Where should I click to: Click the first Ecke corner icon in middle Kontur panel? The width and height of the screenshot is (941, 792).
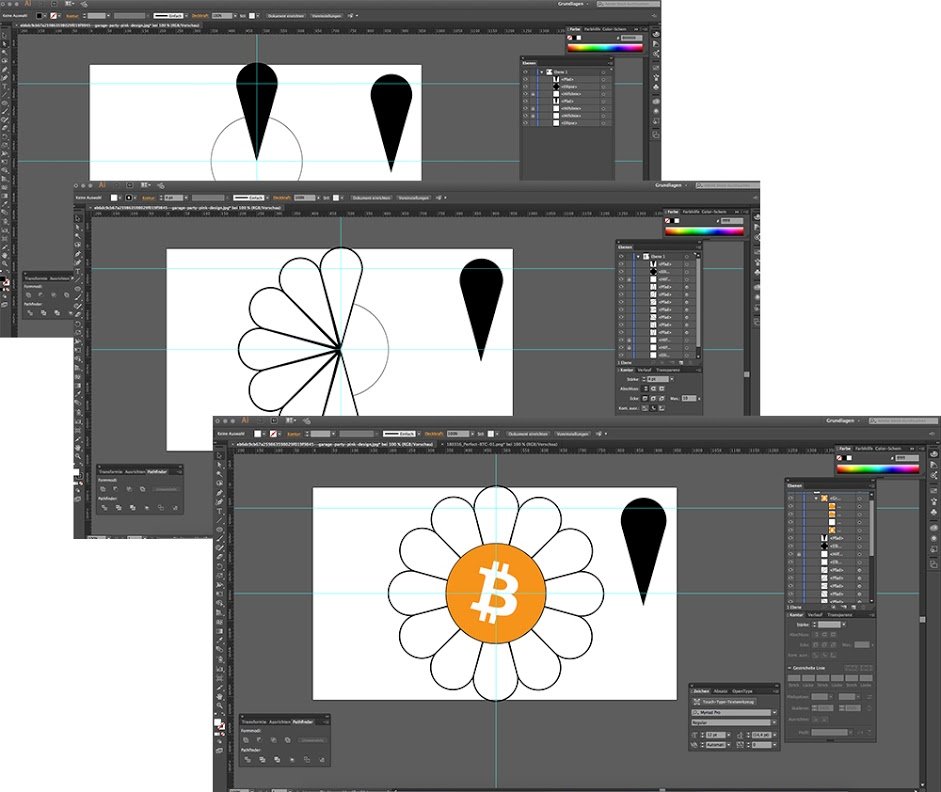point(645,398)
